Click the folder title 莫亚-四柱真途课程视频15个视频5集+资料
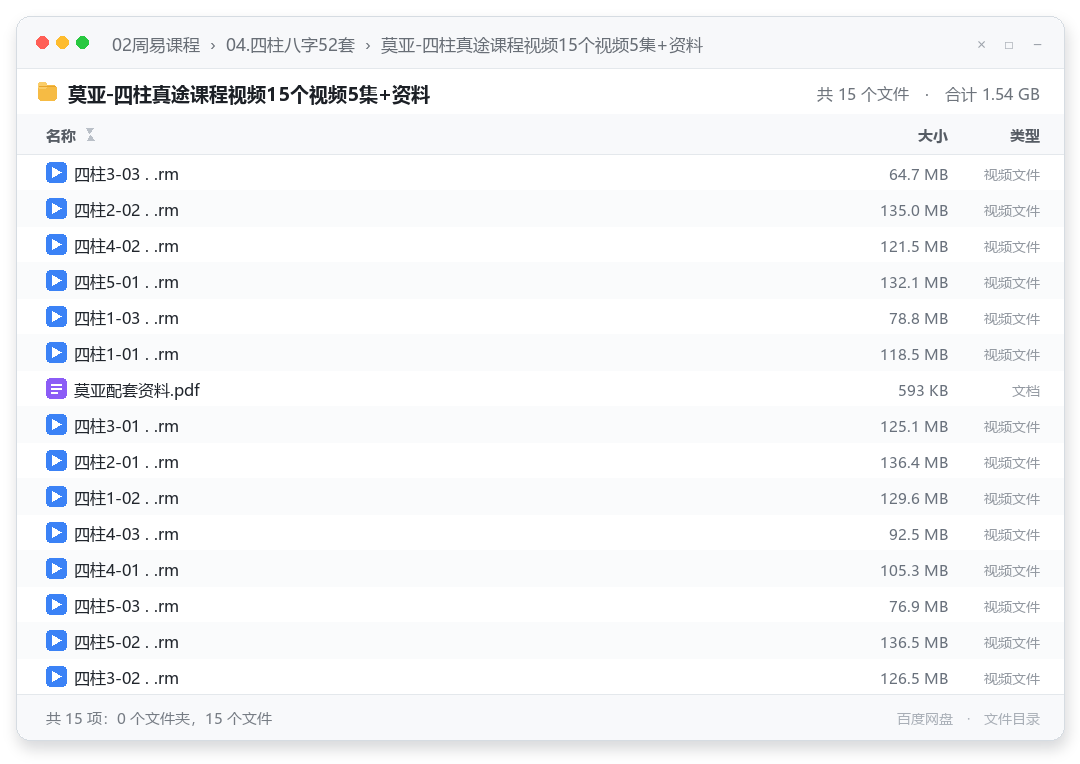The width and height of the screenshot is (1080, 764). point(249,94)
